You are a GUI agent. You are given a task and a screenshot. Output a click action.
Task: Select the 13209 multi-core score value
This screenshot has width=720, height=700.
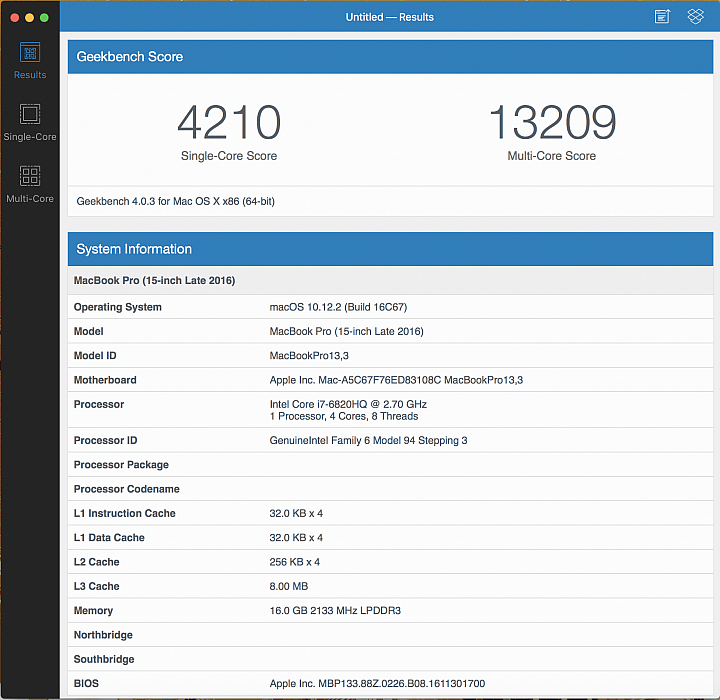point(552,122)
